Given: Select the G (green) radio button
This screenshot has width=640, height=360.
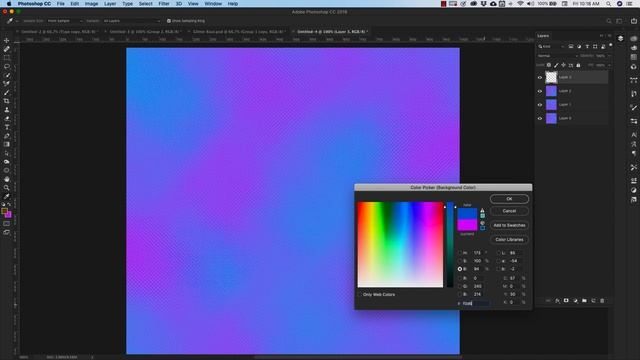Looking at the screenshot, I should (x=460, y=286).
